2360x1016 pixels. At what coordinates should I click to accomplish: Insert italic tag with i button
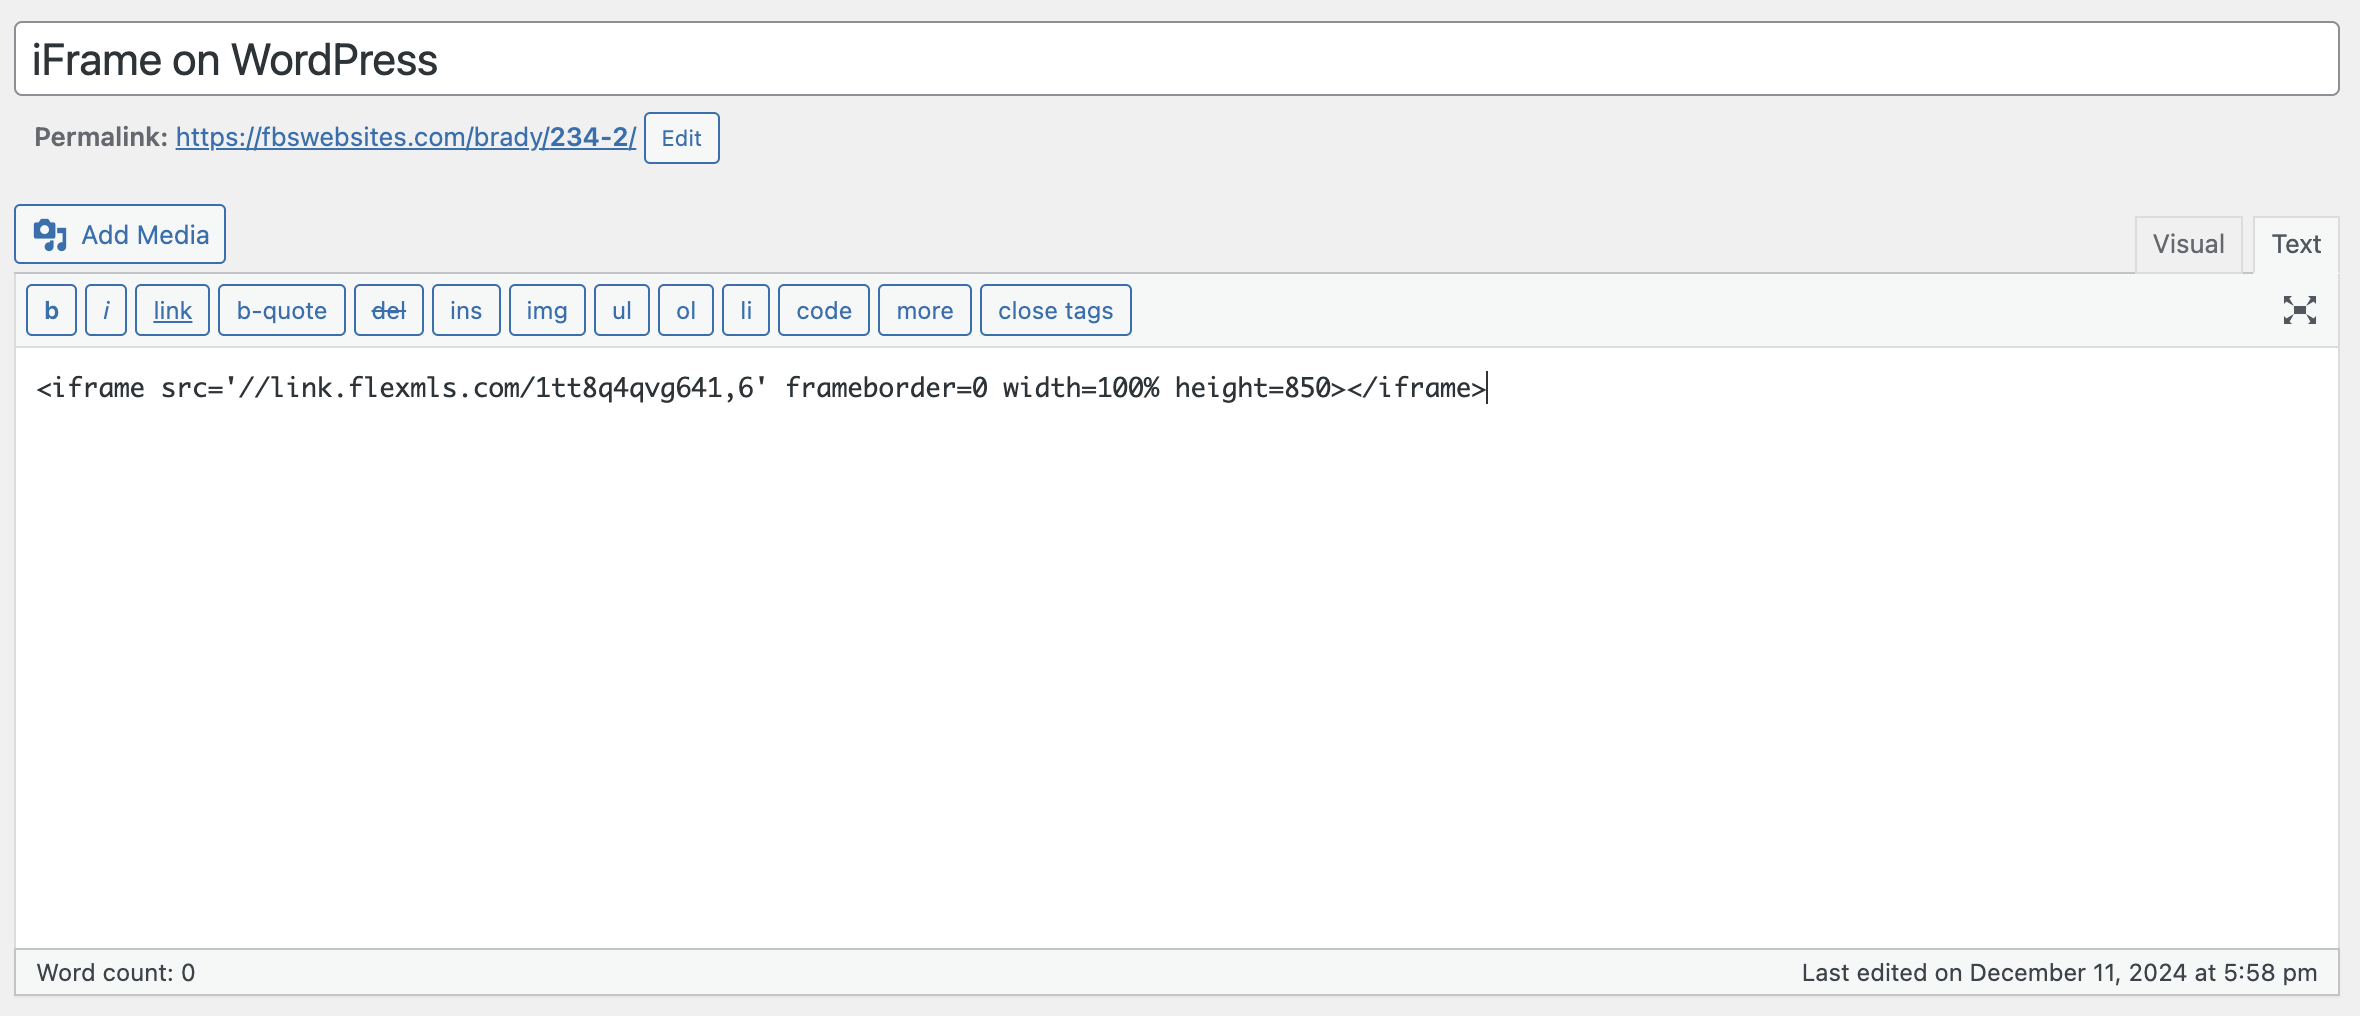click(106, 310)
